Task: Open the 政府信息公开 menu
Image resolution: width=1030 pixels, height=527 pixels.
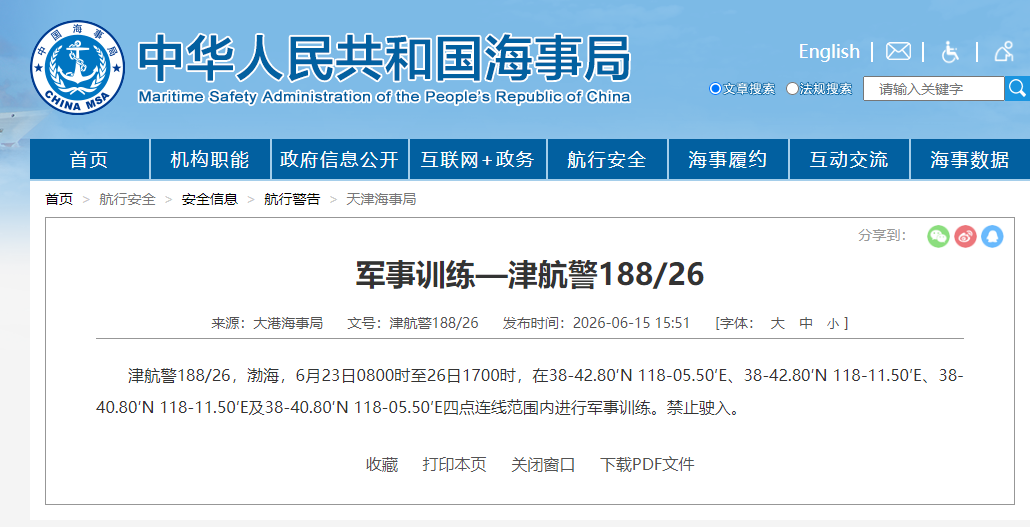Action: [340, 159]
